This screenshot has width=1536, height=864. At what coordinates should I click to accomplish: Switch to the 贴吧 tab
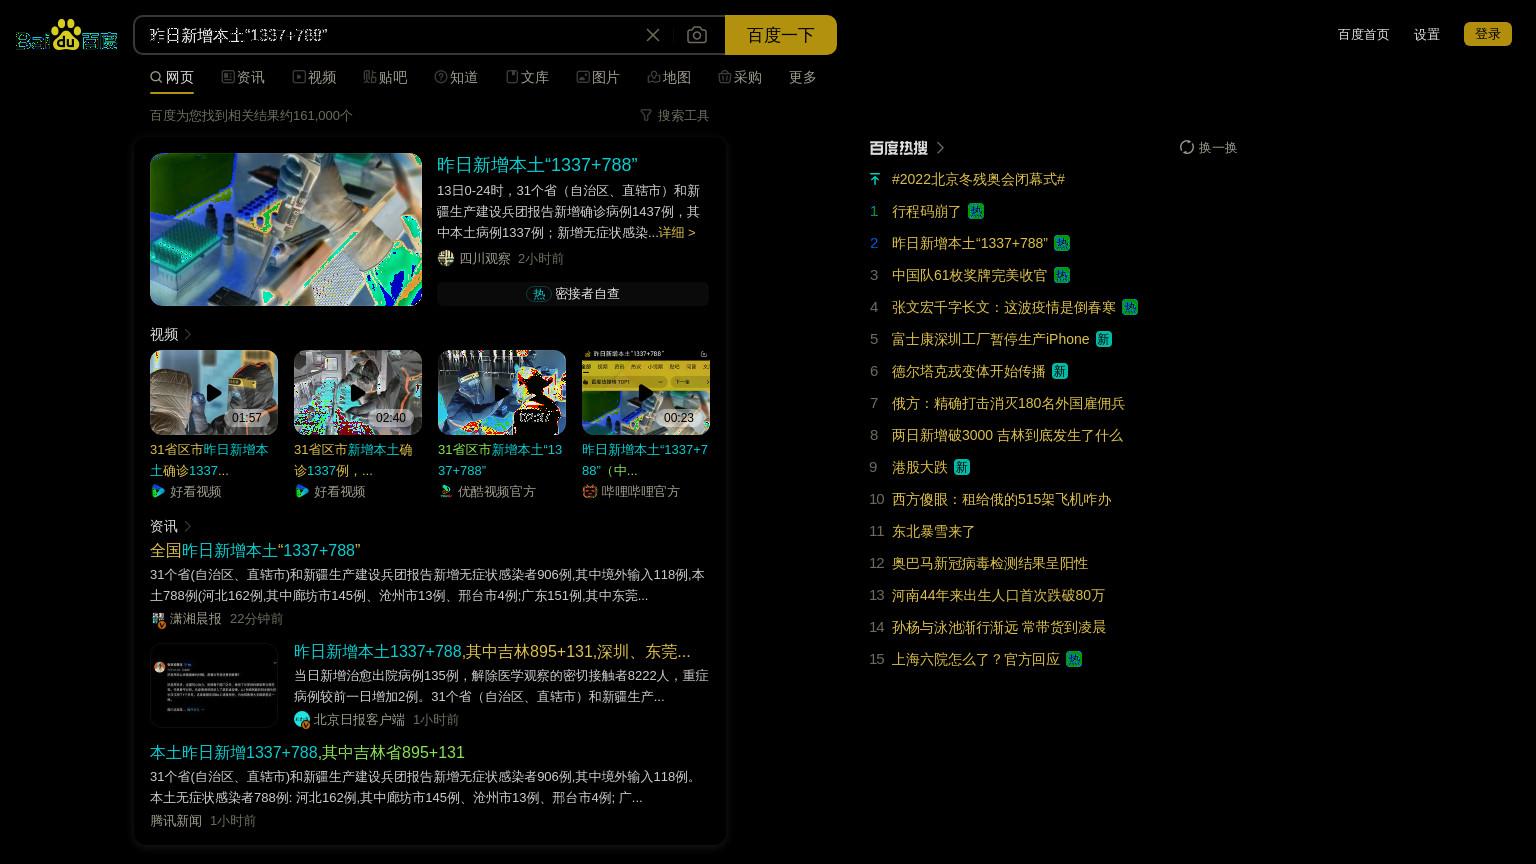(x=385, y=77)
